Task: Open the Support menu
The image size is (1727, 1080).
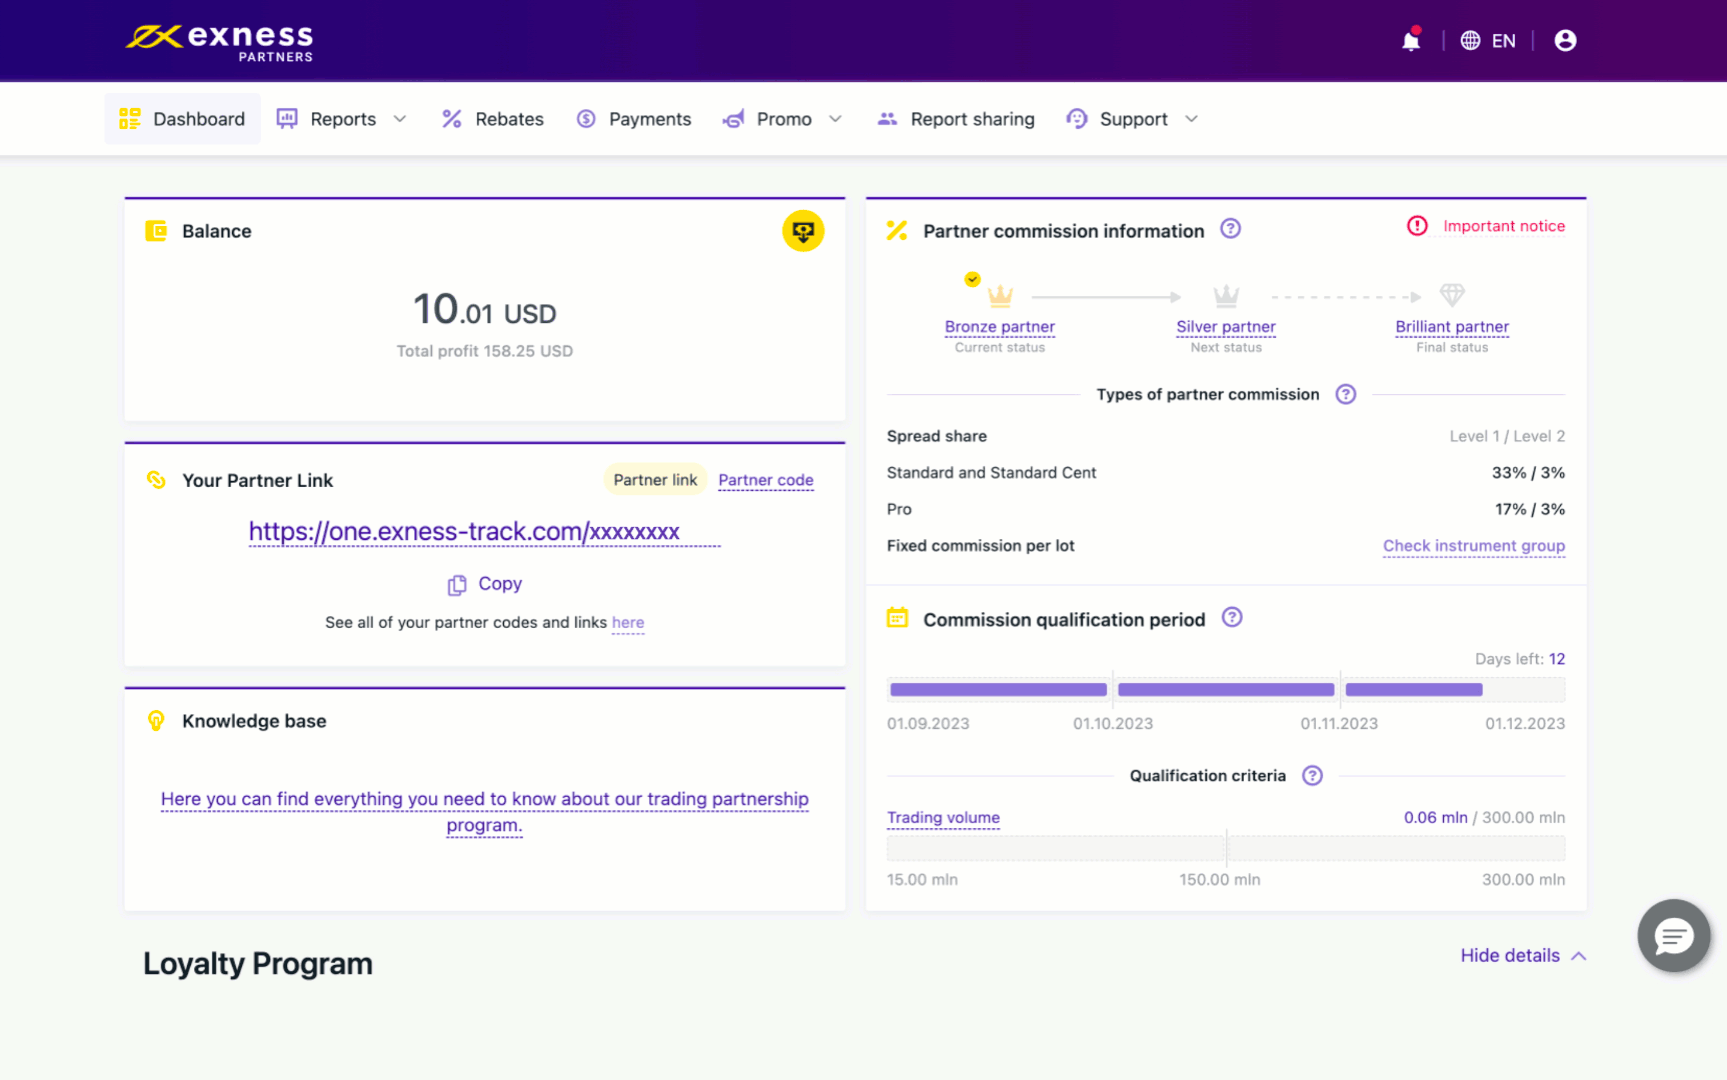Action: 1133,119
